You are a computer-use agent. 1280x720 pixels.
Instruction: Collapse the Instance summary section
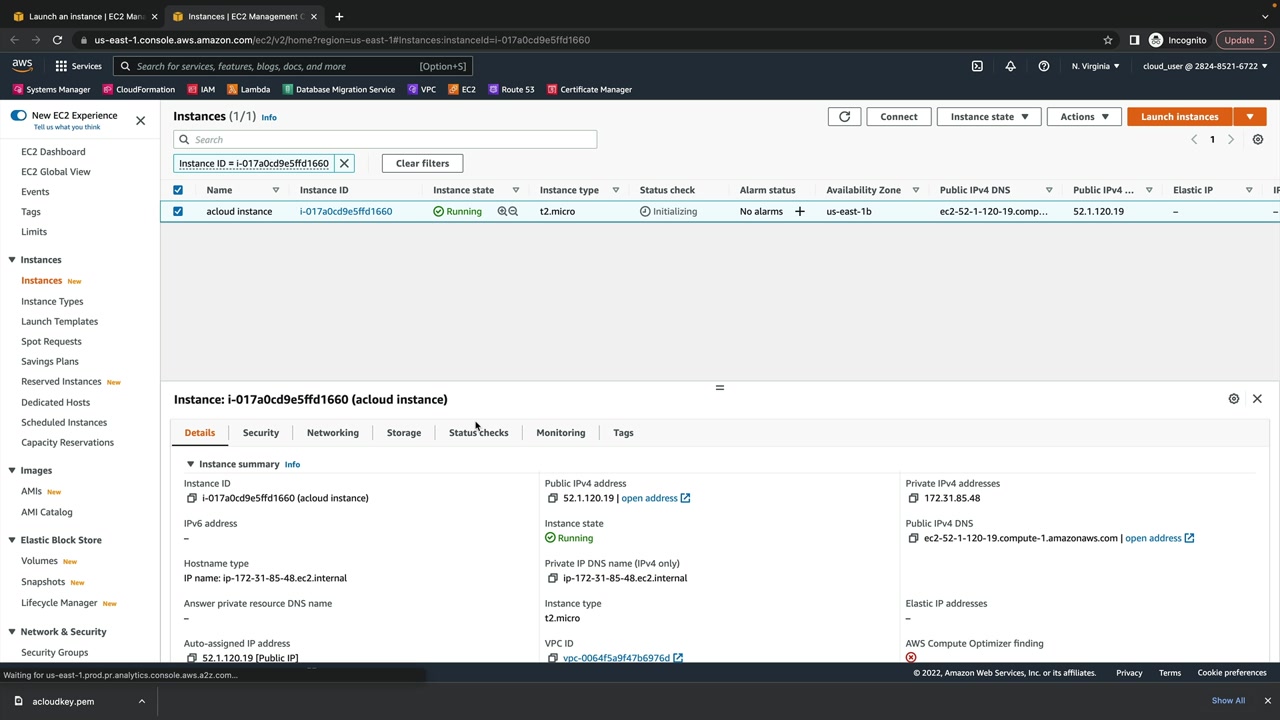190,464
